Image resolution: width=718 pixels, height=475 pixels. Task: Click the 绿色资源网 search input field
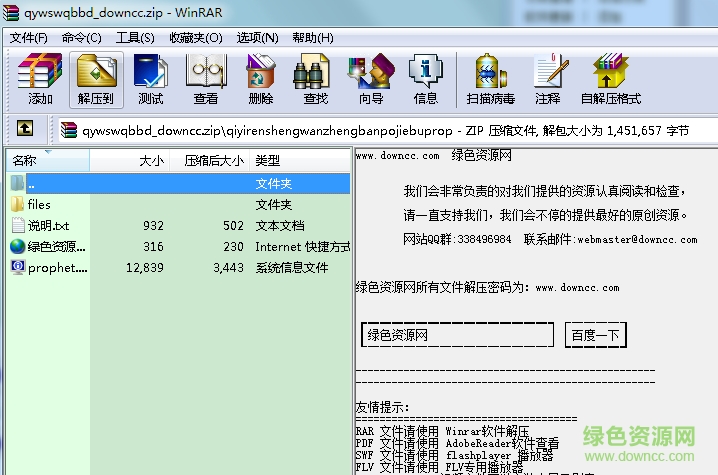(x=457, y=335)
